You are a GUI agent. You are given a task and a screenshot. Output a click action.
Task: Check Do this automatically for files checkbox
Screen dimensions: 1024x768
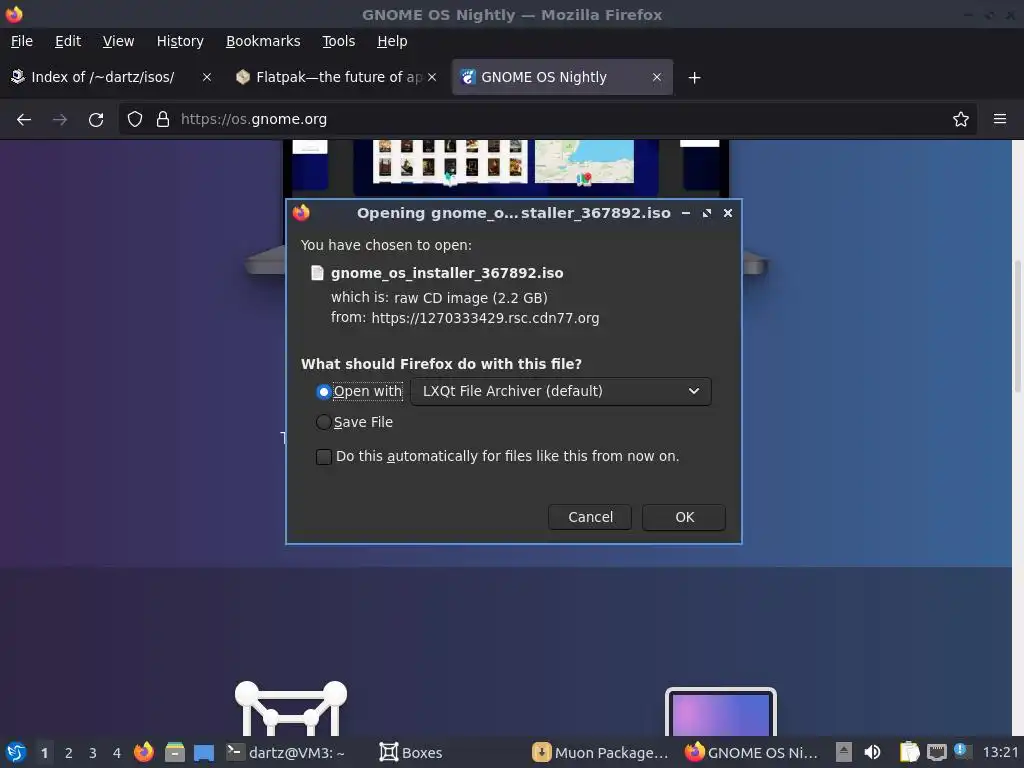[323, 456]
